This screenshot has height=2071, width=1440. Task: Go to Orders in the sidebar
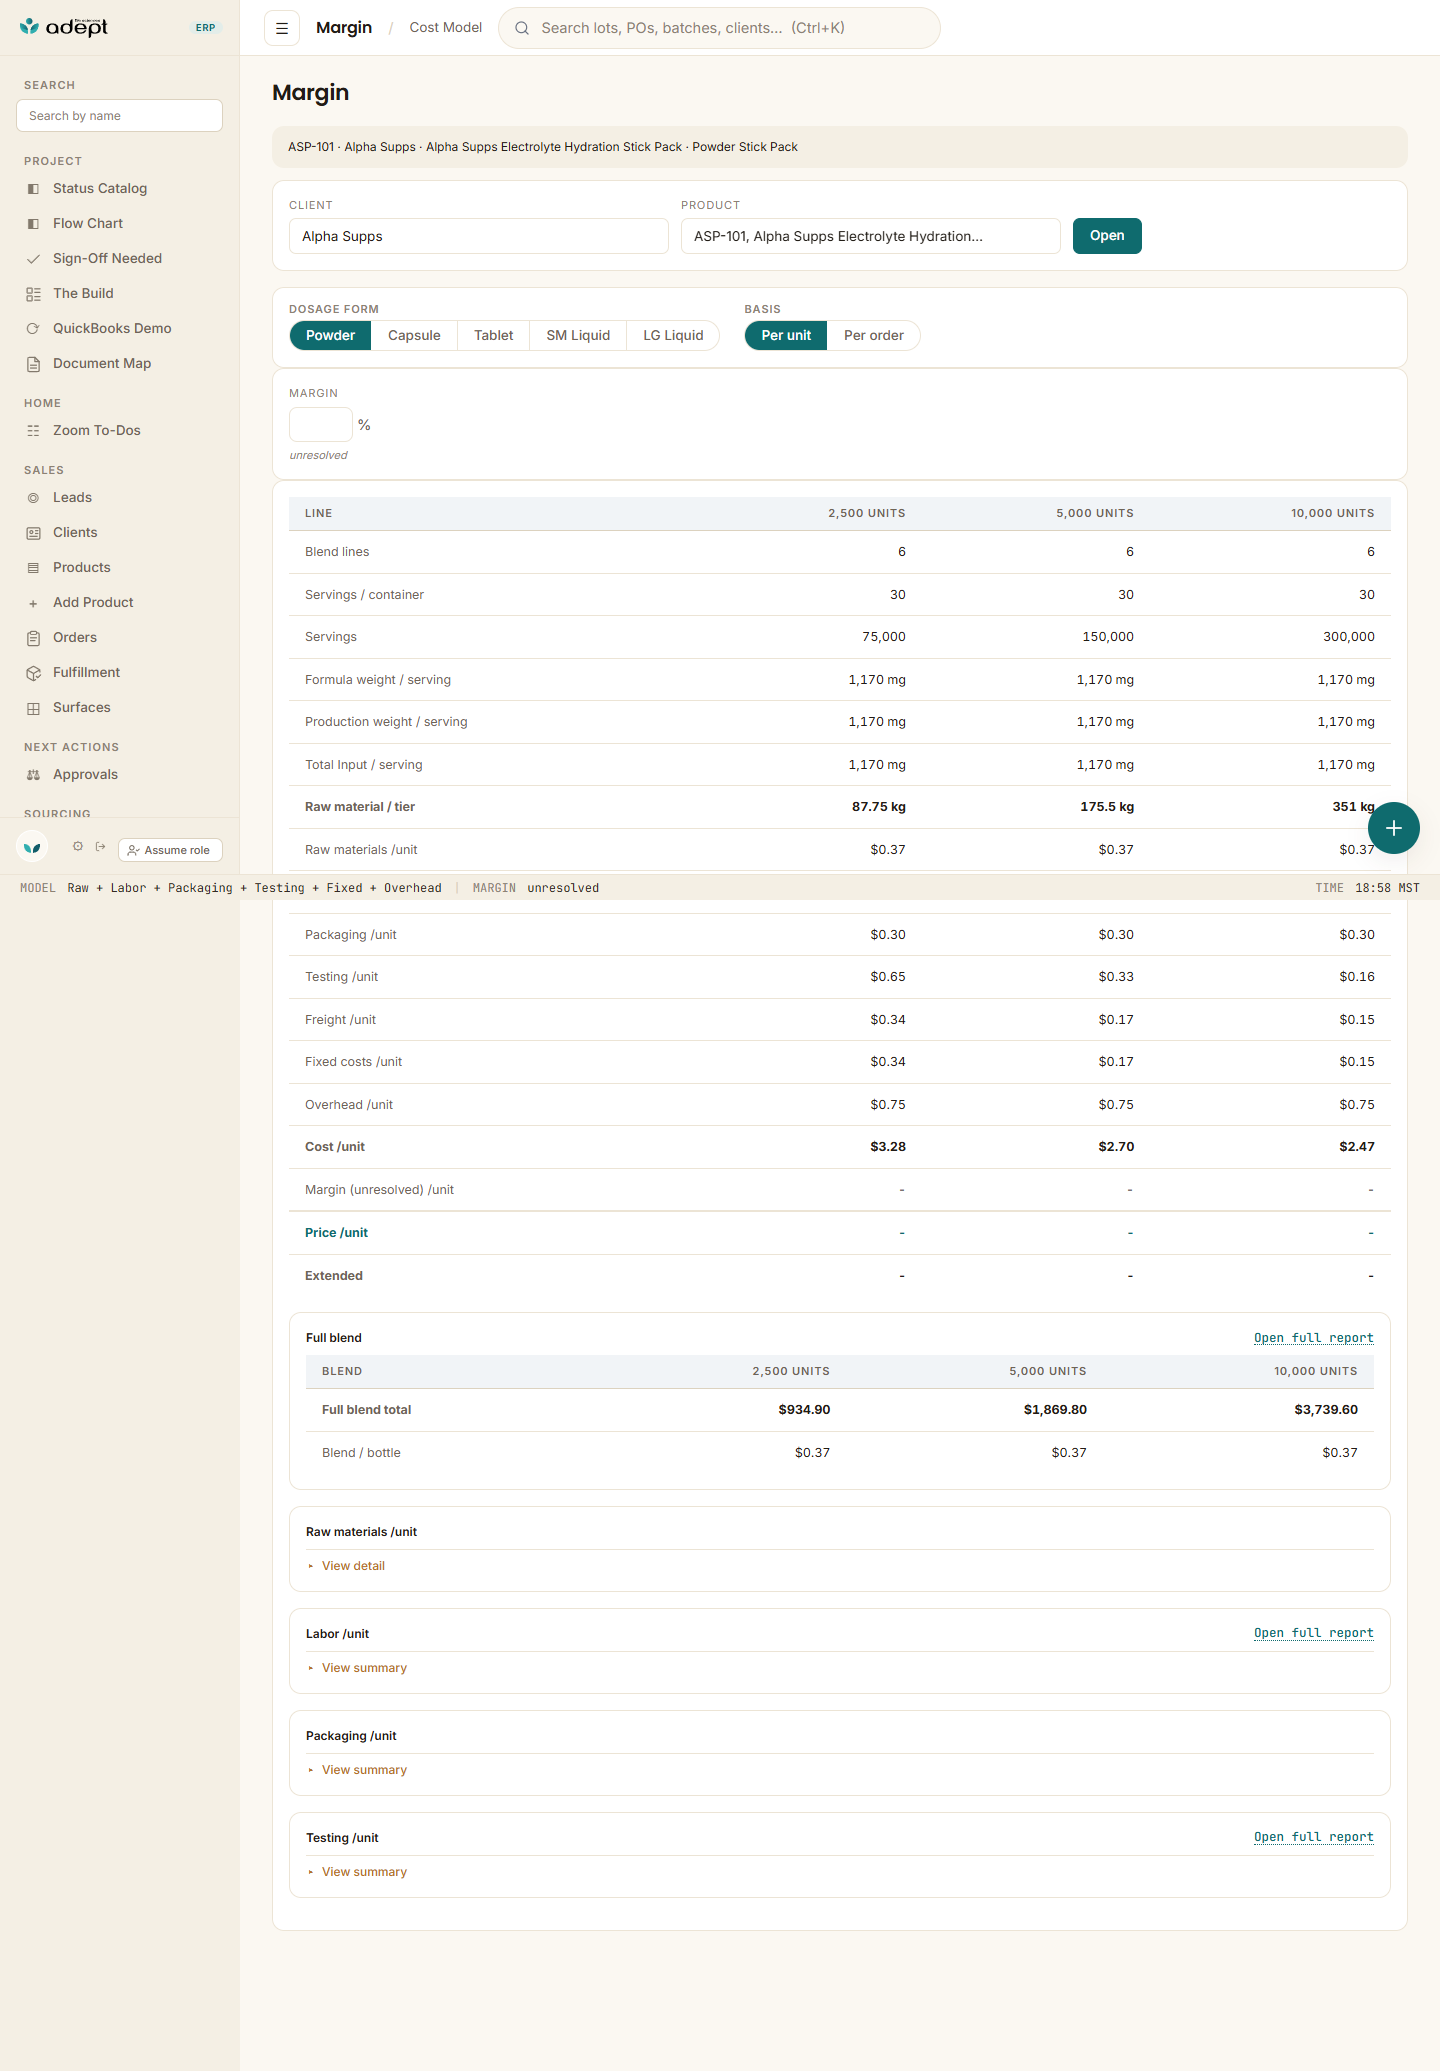point(75,637)
